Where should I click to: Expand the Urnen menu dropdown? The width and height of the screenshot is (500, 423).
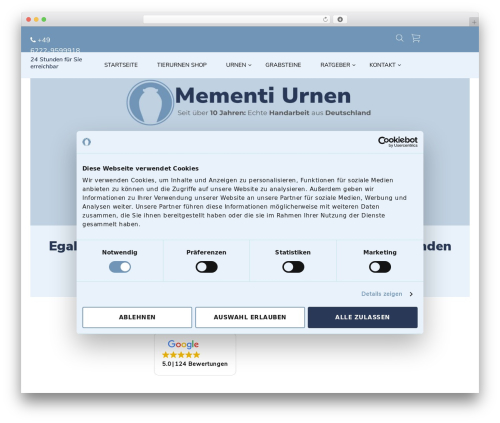(x=239, y=65)
